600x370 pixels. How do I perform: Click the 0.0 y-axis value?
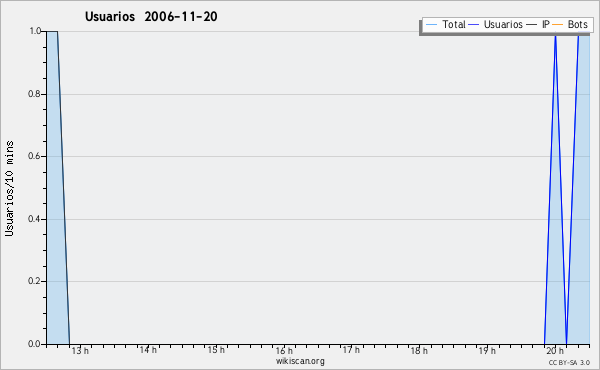(x=34, y=344)
